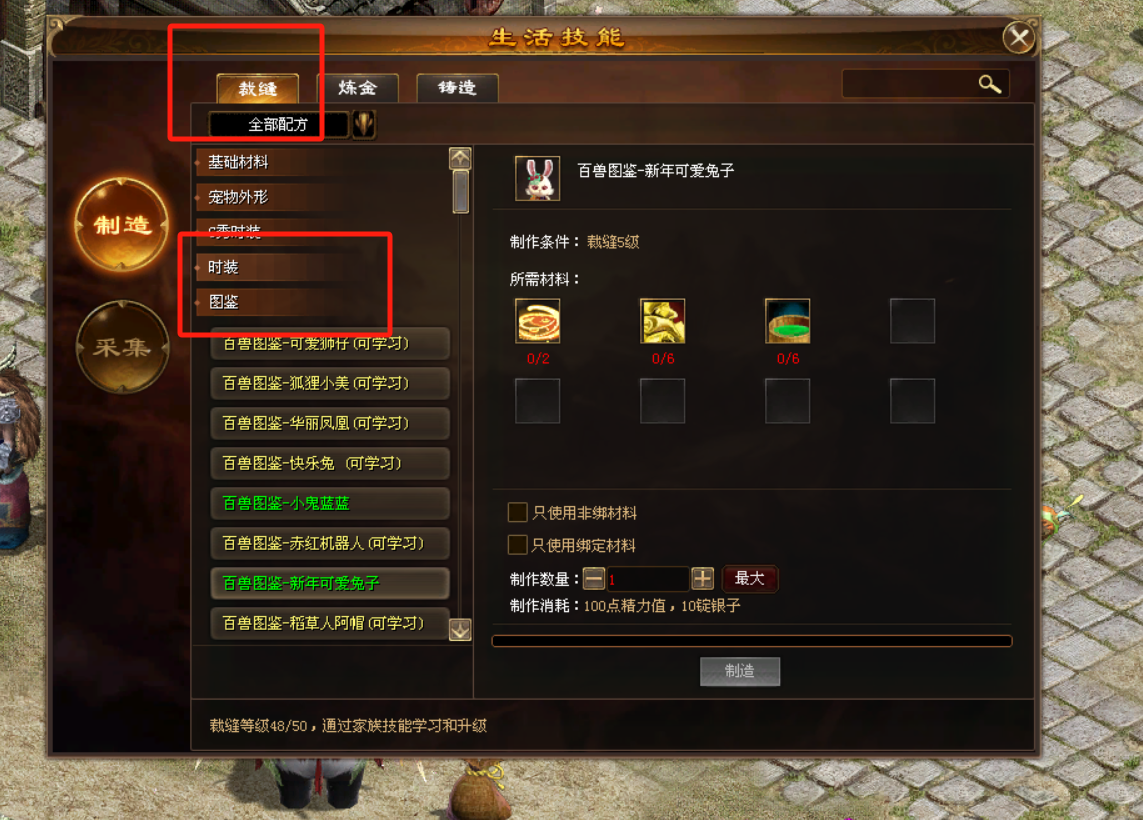
Task: Select the golden cloth material icon
Action: [663, 321]
